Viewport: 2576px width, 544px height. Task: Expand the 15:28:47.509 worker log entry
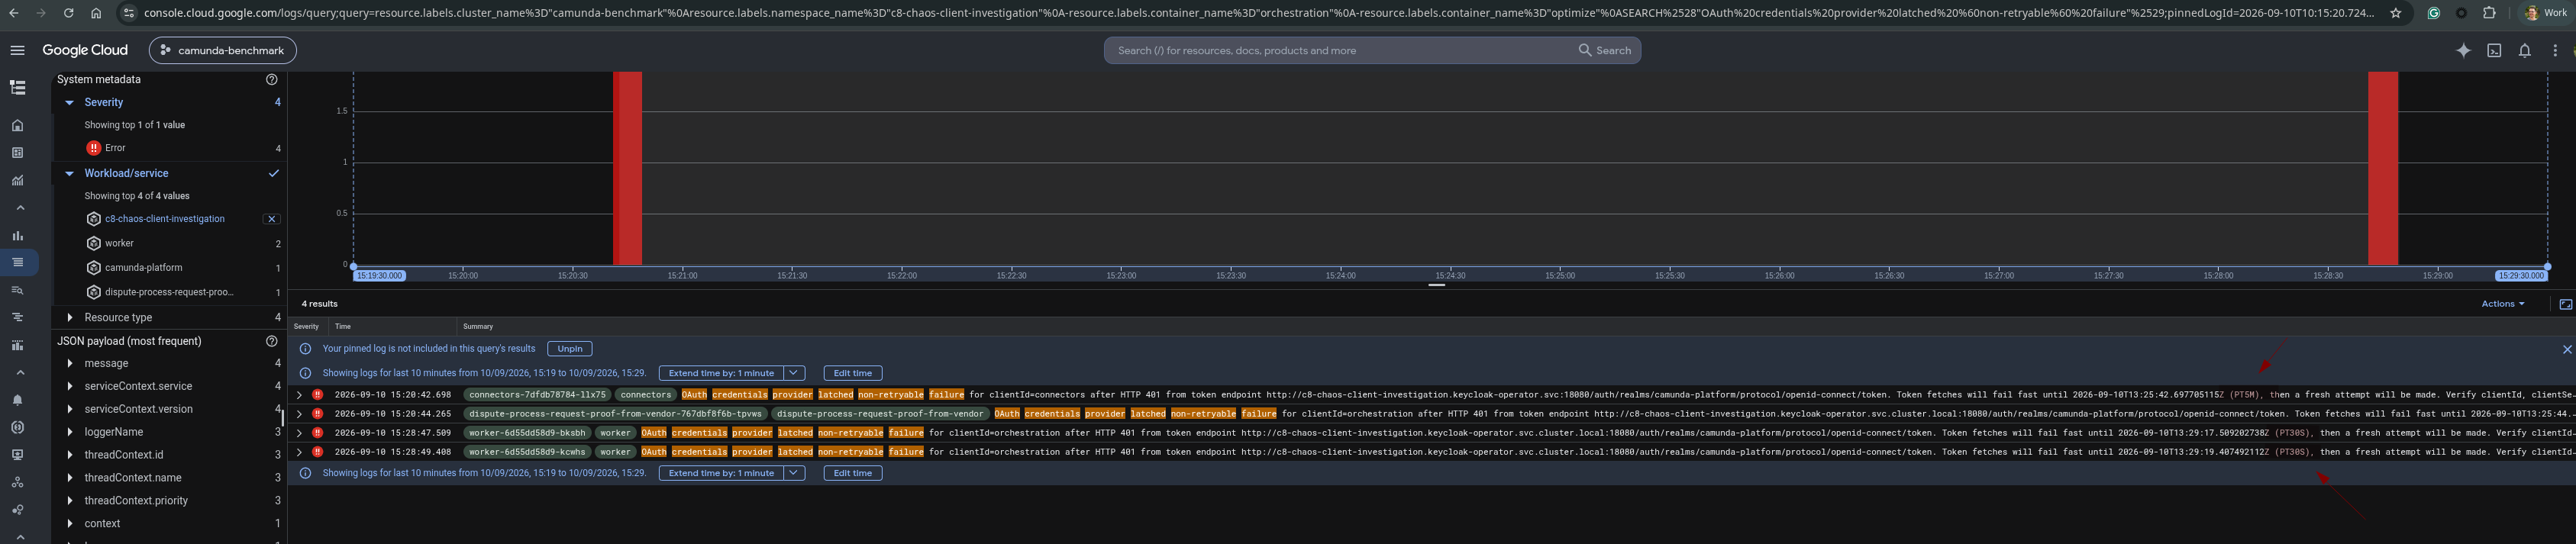tap(299, 433)
